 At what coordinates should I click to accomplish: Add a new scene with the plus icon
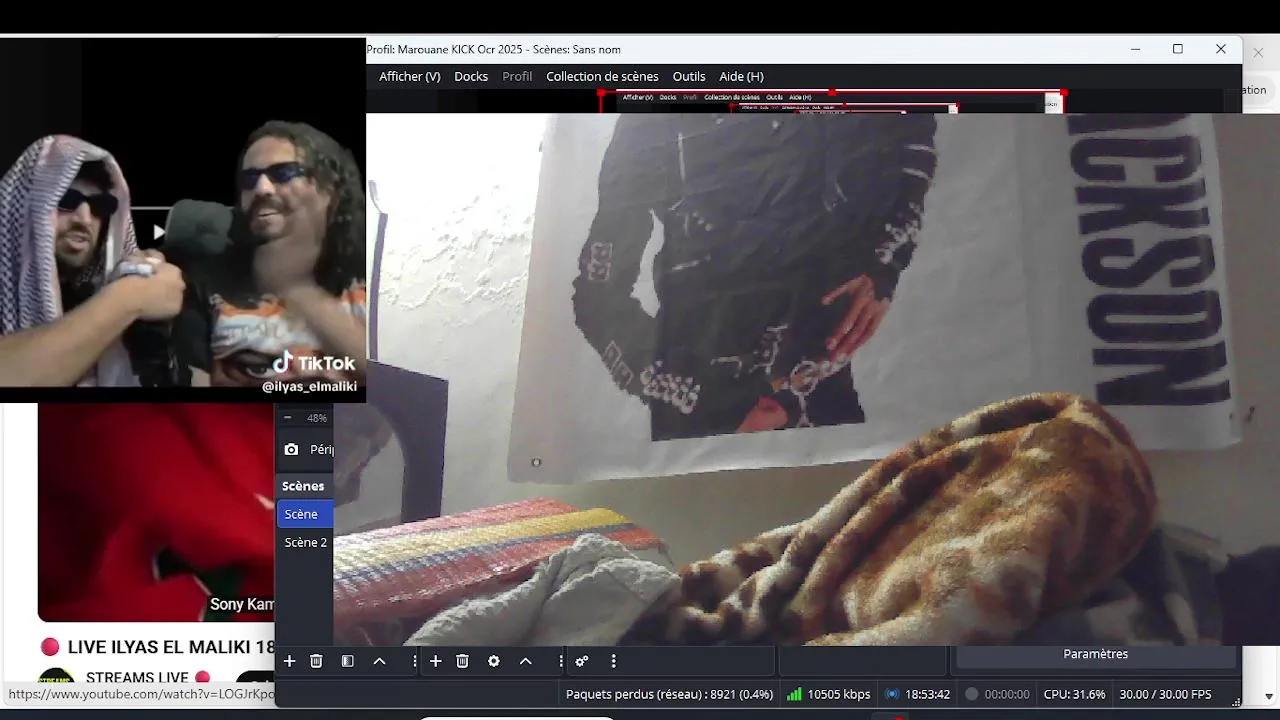289,661
